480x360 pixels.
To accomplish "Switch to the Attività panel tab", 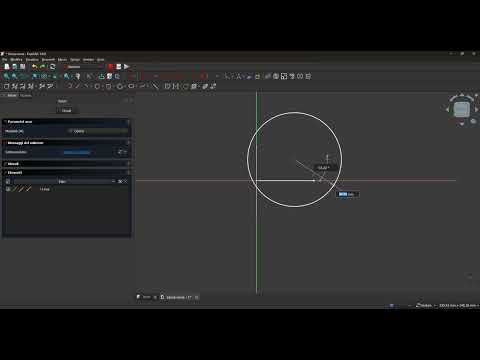I will (x=26, y=96).
